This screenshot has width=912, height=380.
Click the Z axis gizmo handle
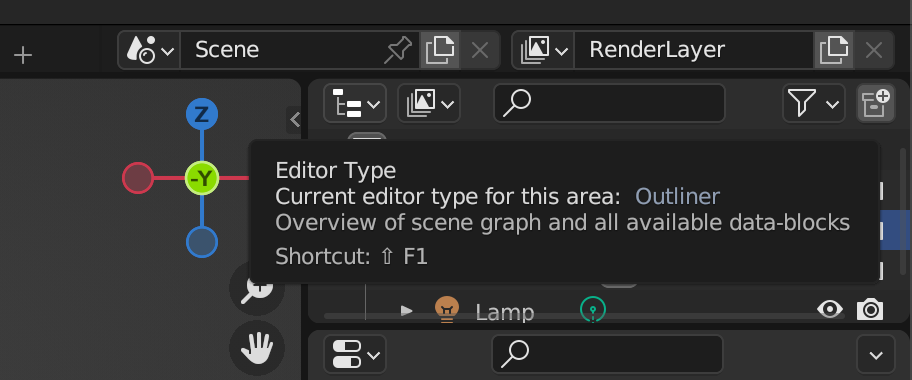point(202,115)
